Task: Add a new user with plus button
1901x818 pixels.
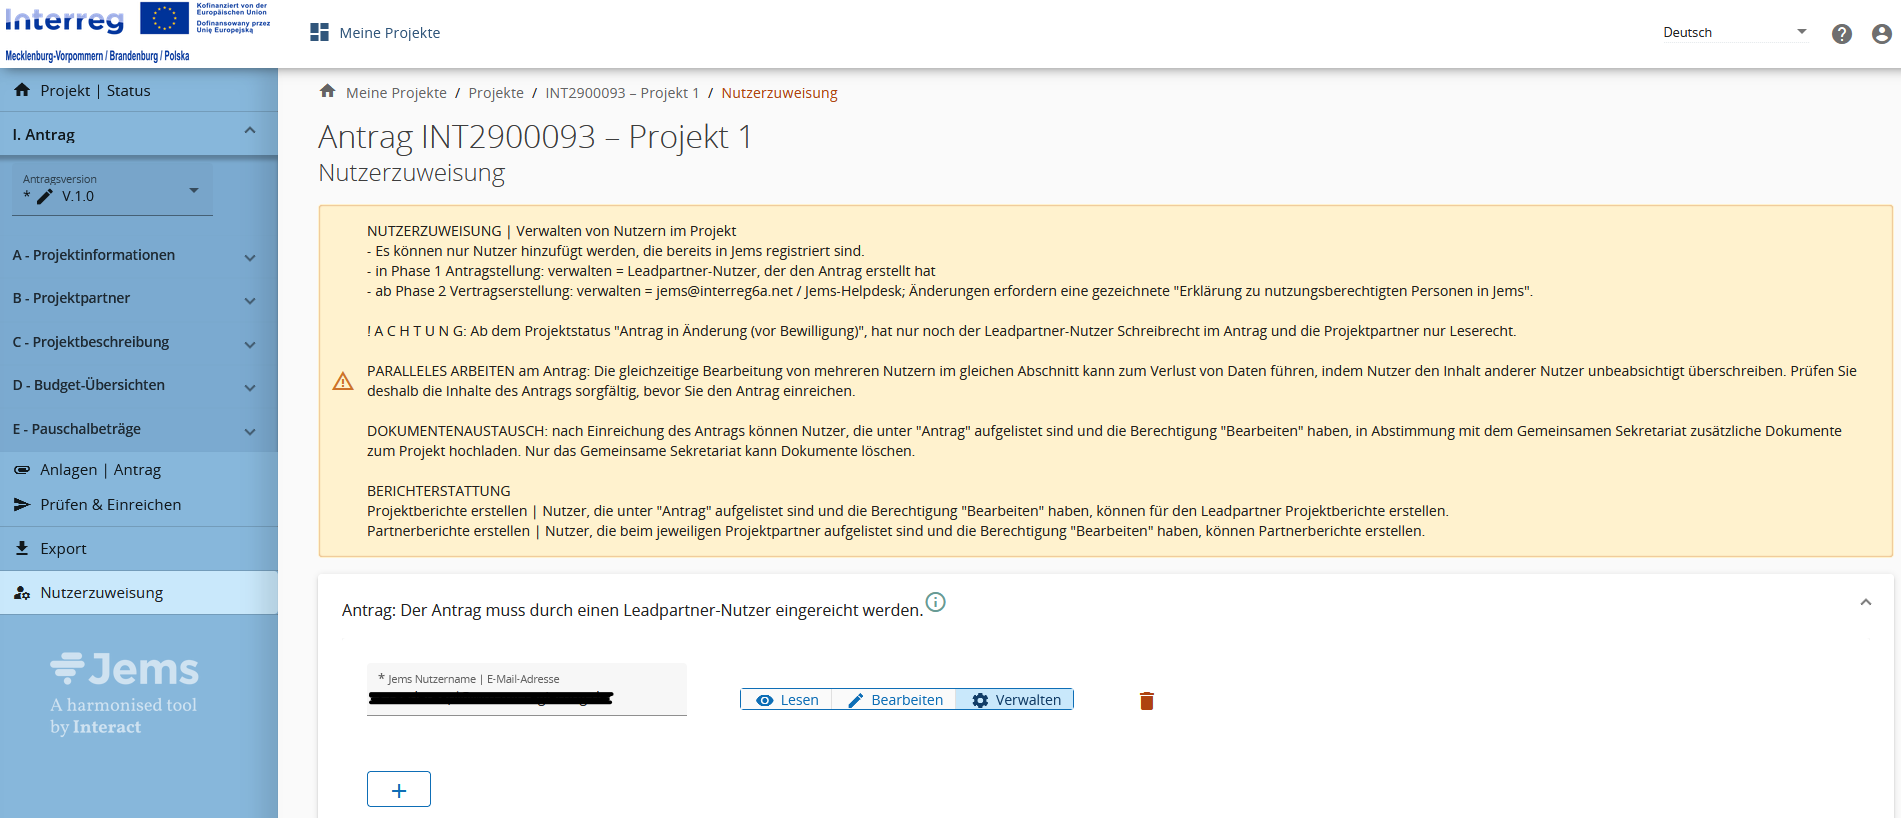Action: [x=399, y=789]
